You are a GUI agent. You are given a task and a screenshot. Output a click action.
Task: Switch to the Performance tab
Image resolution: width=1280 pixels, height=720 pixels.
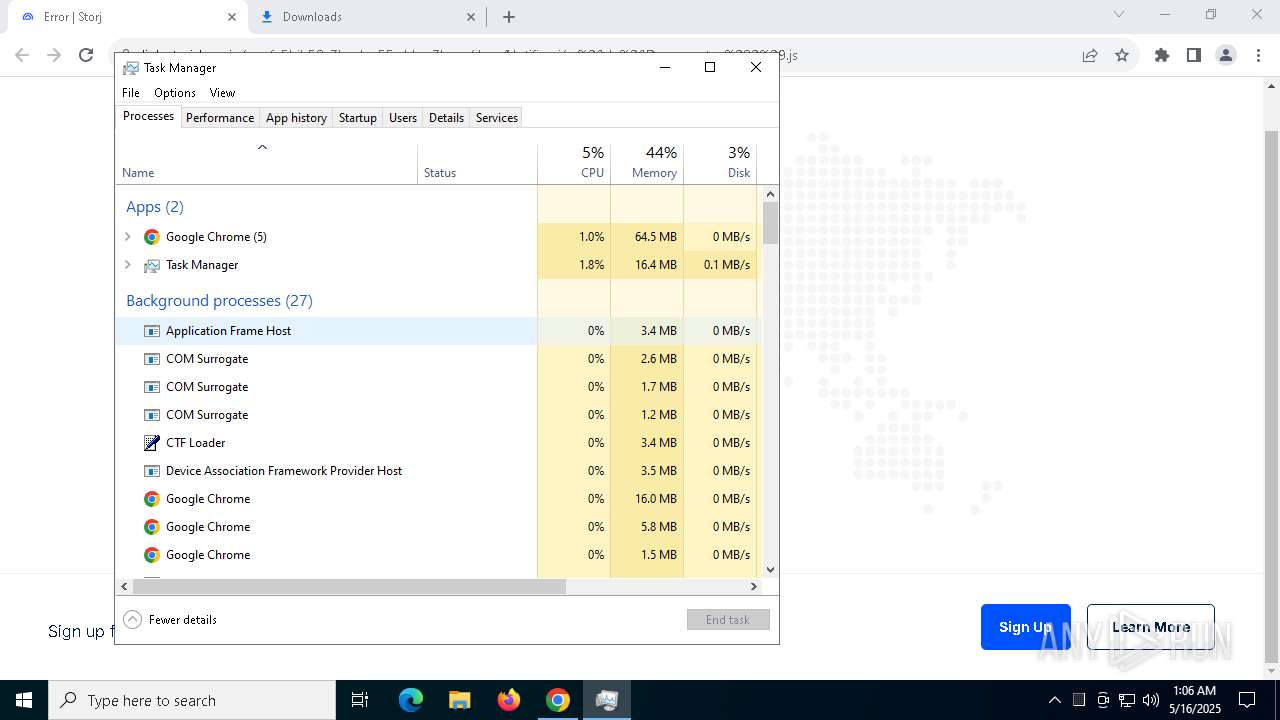tap(220, 118)
